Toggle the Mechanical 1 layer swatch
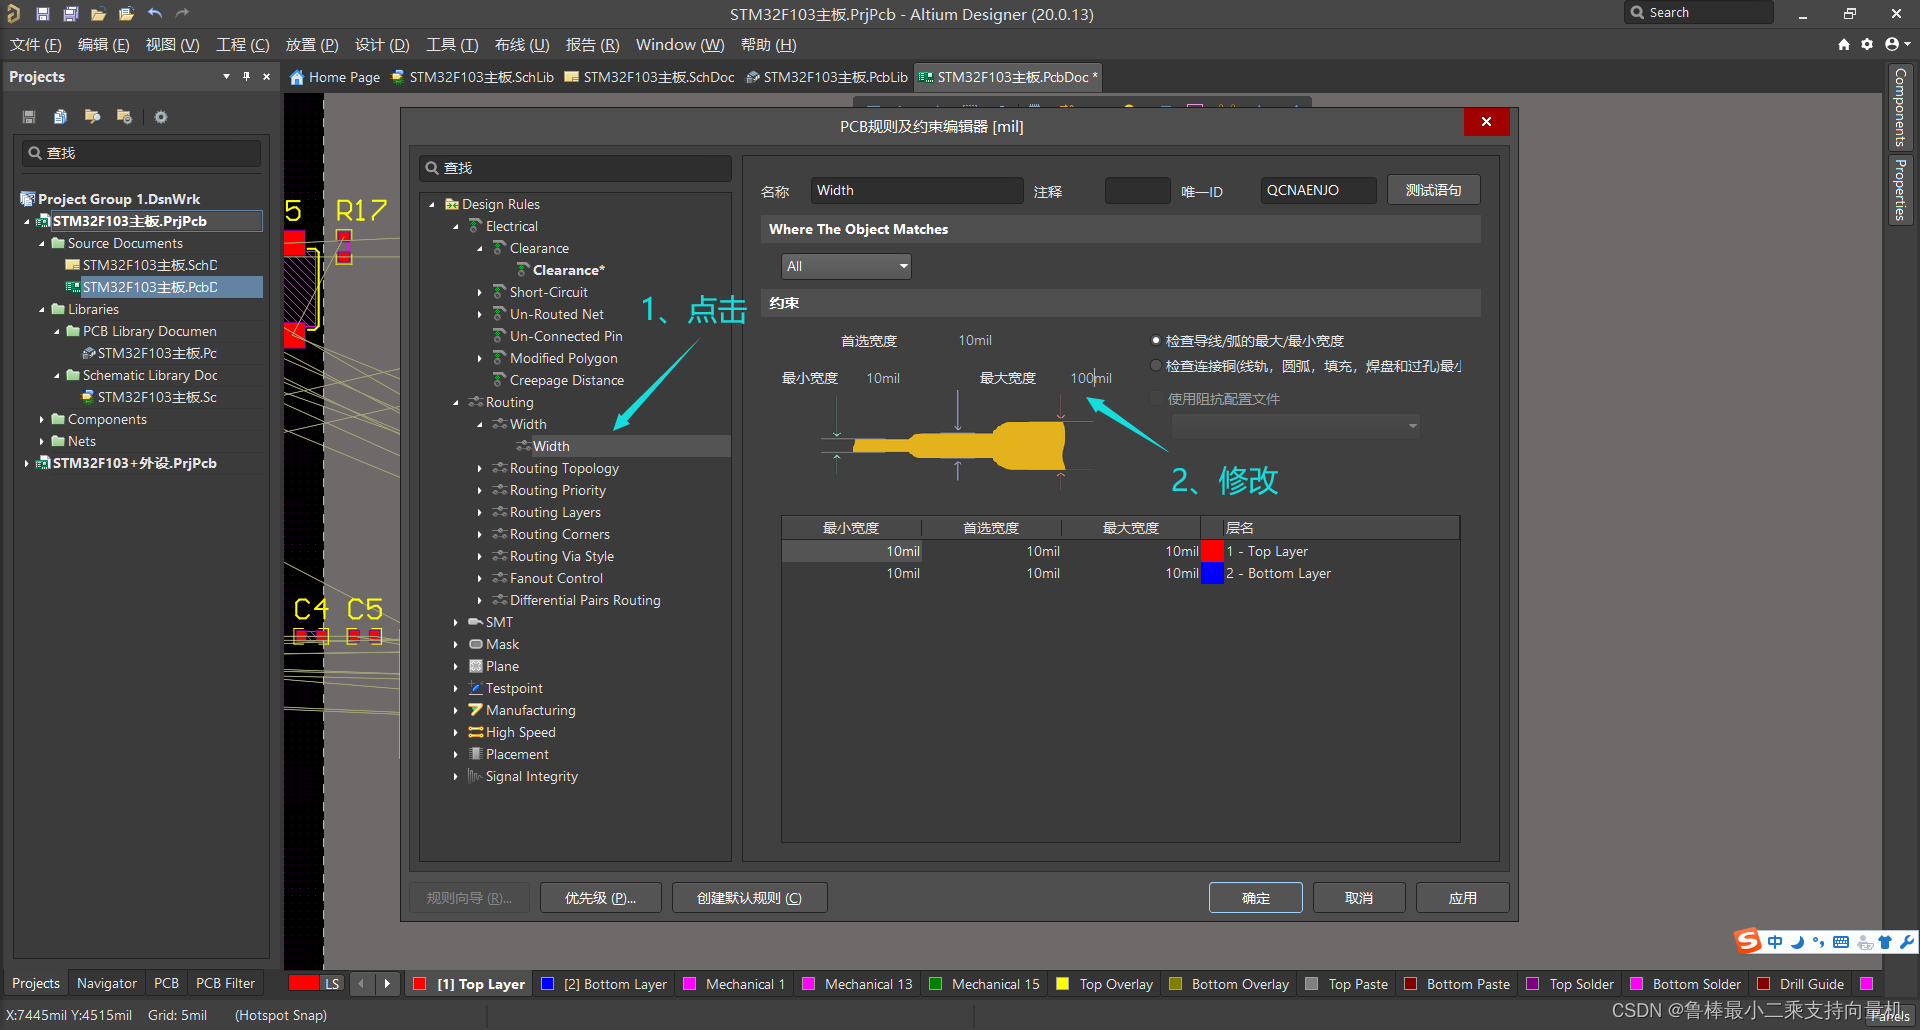 (x=689, y=984)
